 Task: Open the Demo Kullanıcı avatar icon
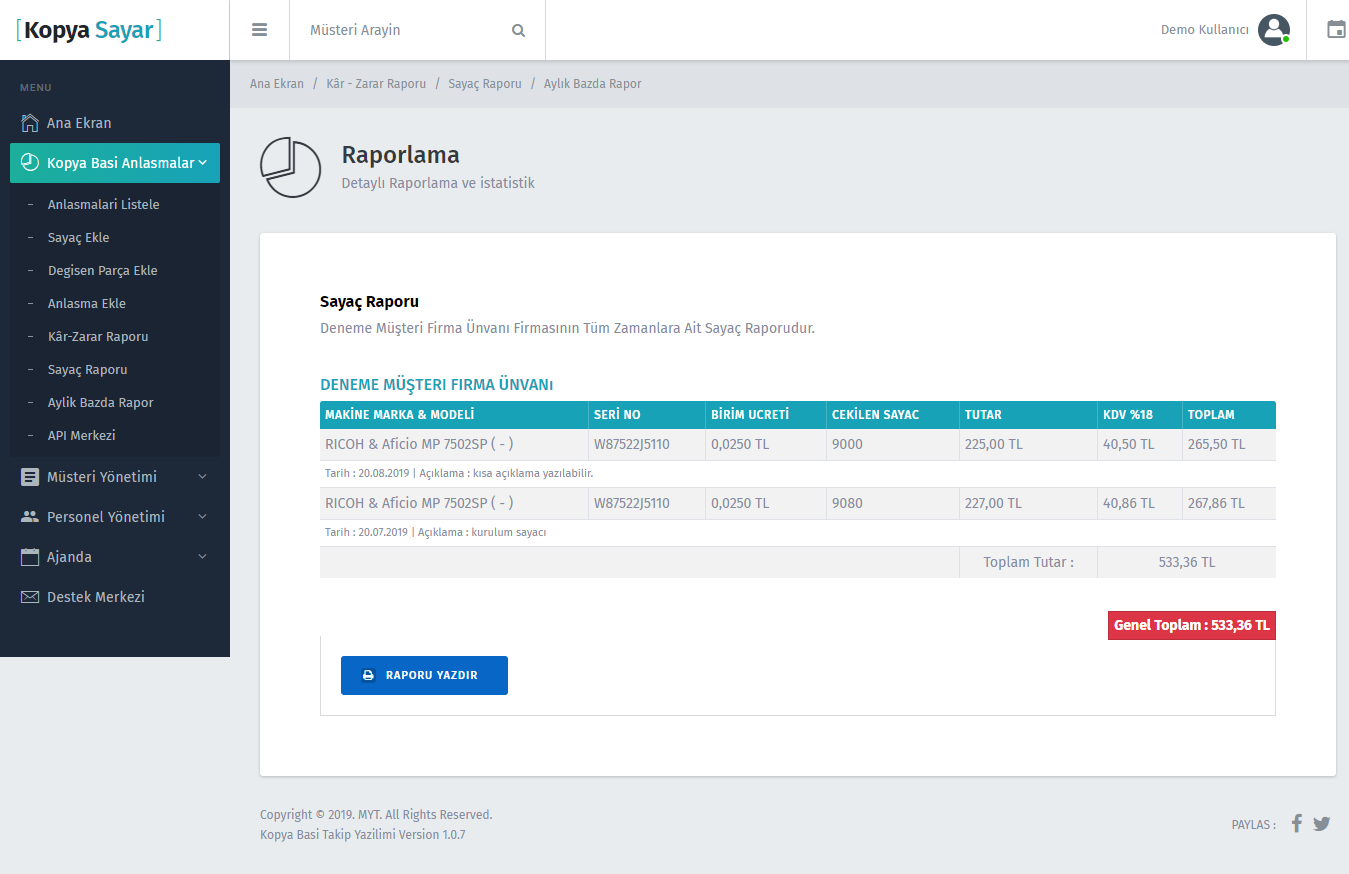click(1273, 30)
